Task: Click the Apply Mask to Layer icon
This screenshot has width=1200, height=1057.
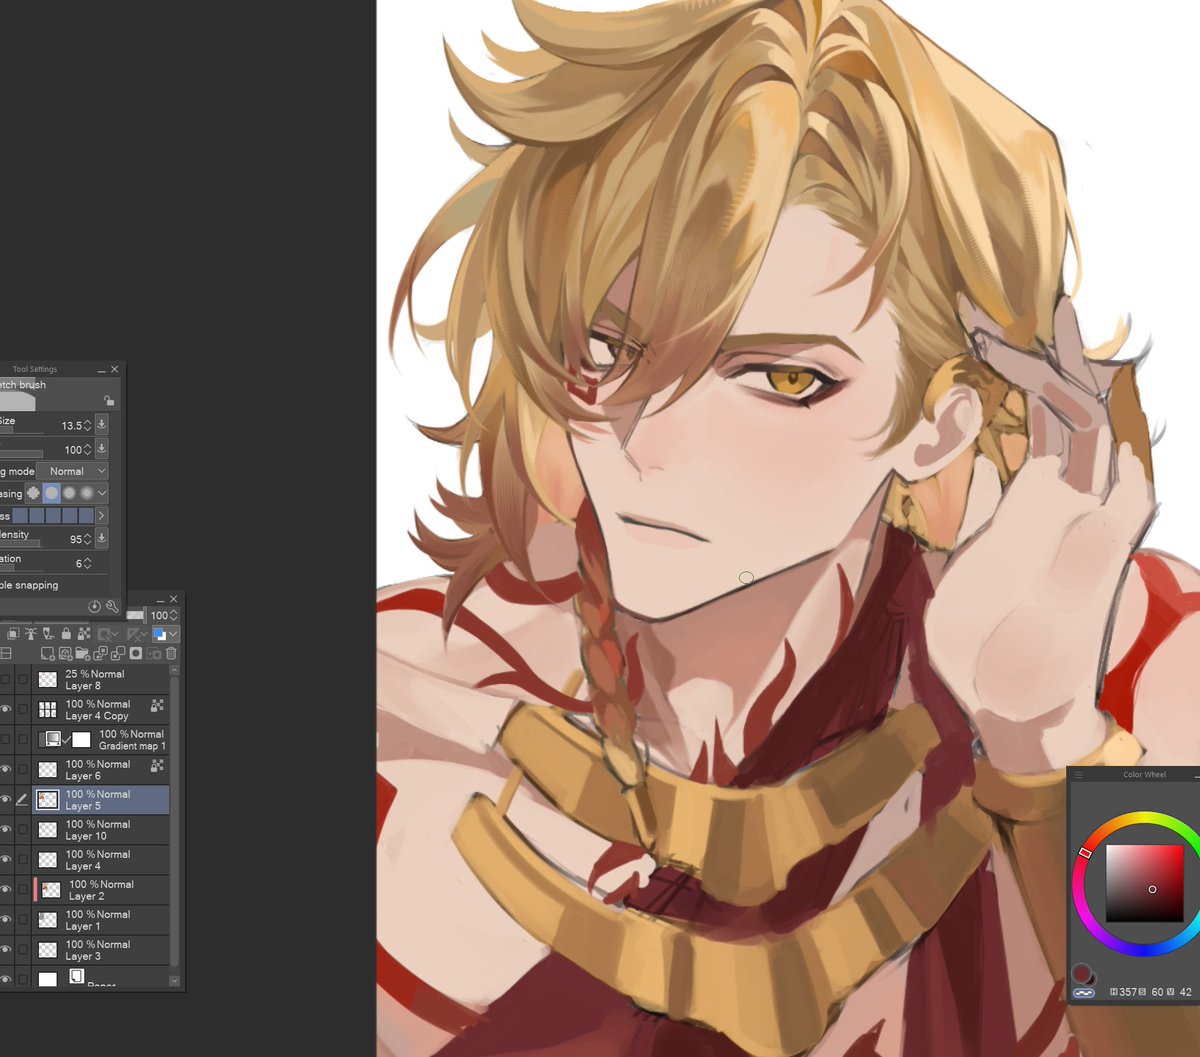Action: [x=154, y=654]
